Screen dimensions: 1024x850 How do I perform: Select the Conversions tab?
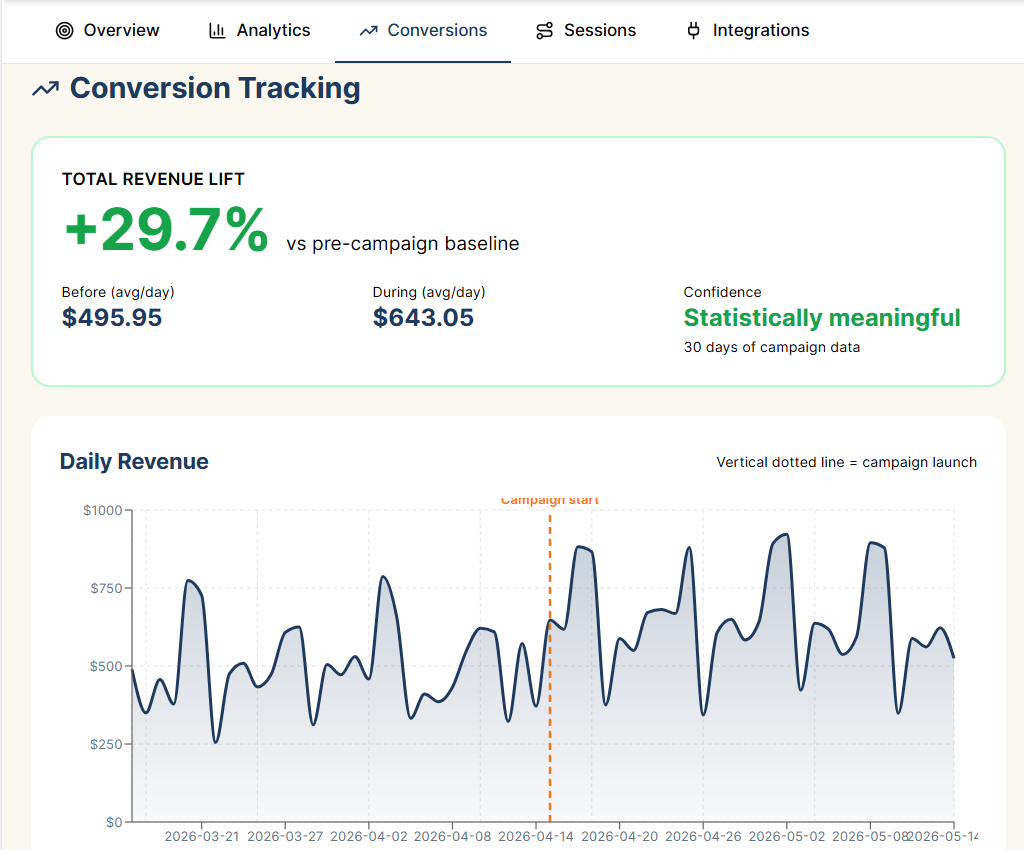tap(423, 31)
